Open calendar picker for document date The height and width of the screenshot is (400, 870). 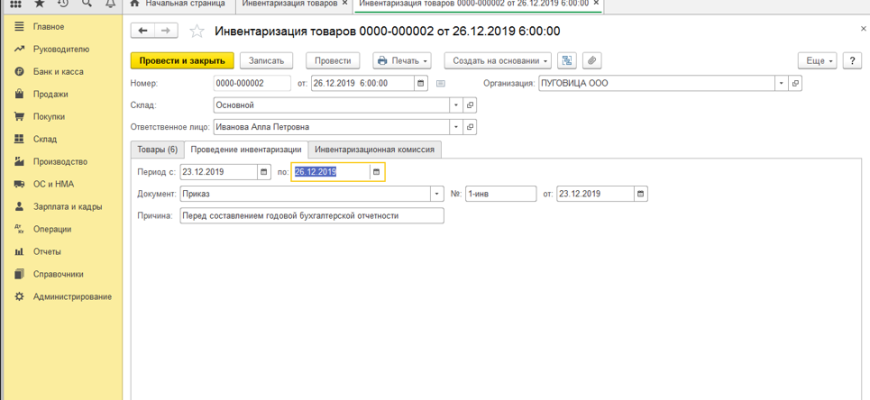tap(421, 83)
